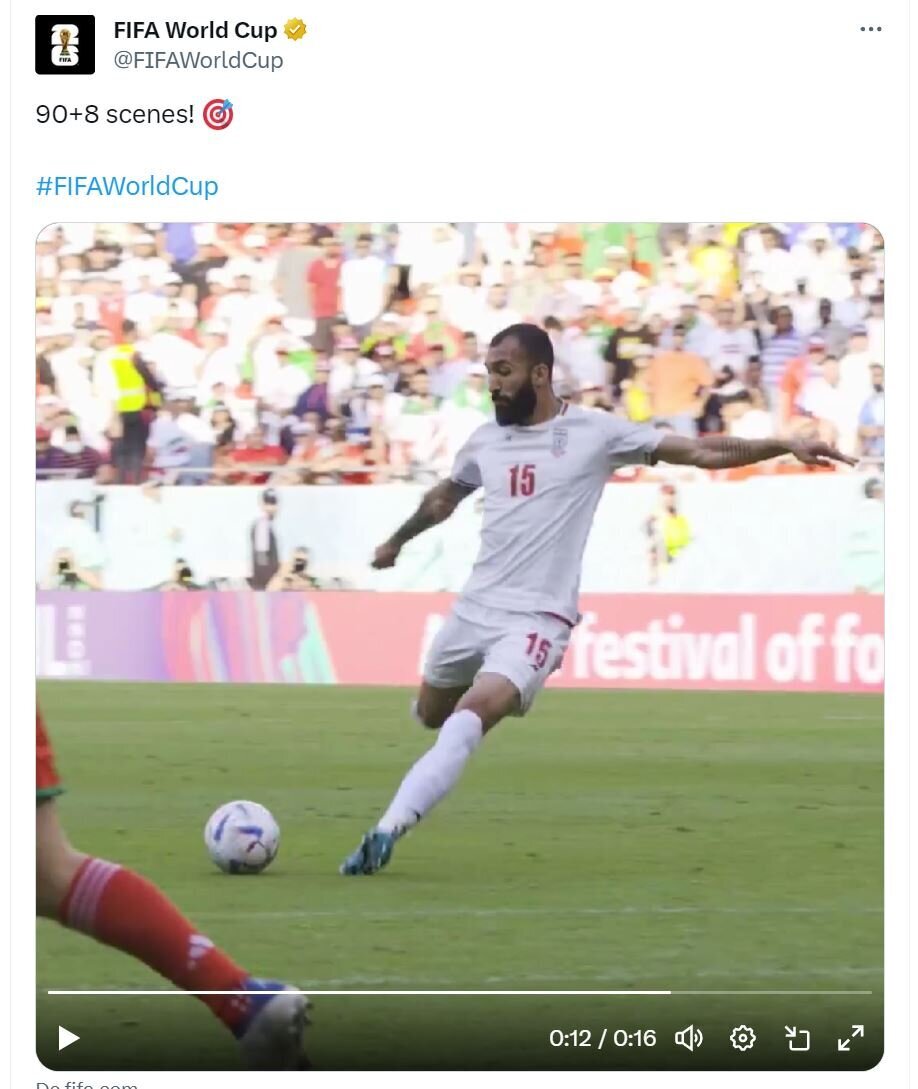Image resolution: width=918 pixels, height=1089 pixels.
Task: Mute the video volume
Action: coord(688,1038)
